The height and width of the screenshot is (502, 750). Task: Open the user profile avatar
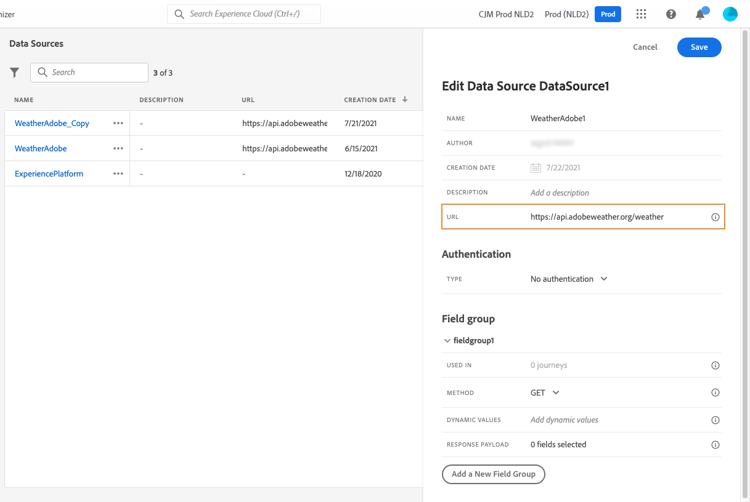[730, 14]
